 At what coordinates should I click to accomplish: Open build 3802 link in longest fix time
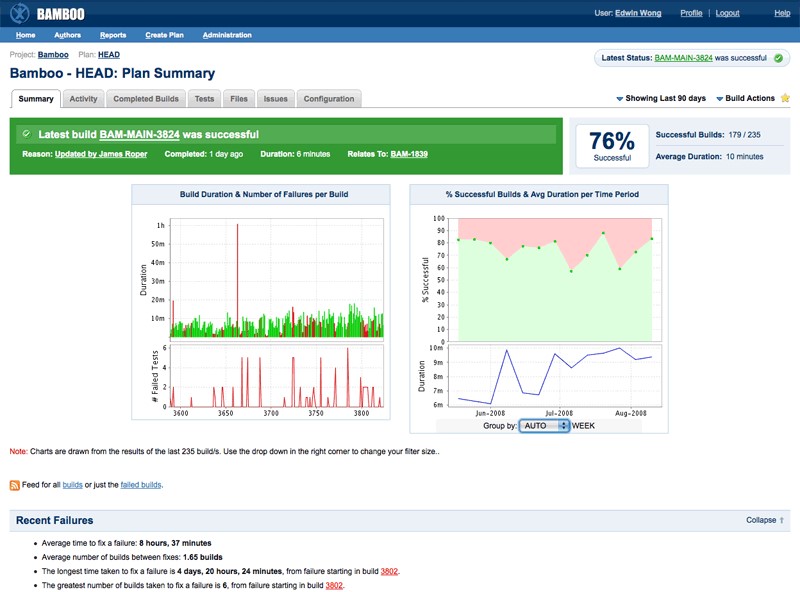pyautogui.click(x=389, y=571)
